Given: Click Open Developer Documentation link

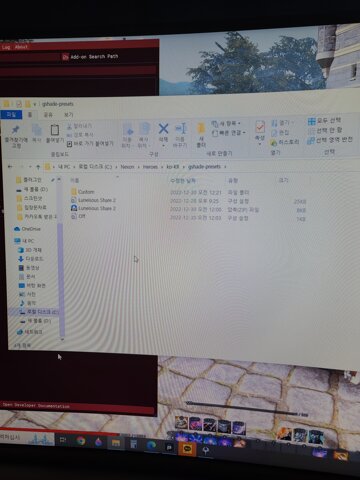Looking at the screenshot, I should [x=36, y=406].
